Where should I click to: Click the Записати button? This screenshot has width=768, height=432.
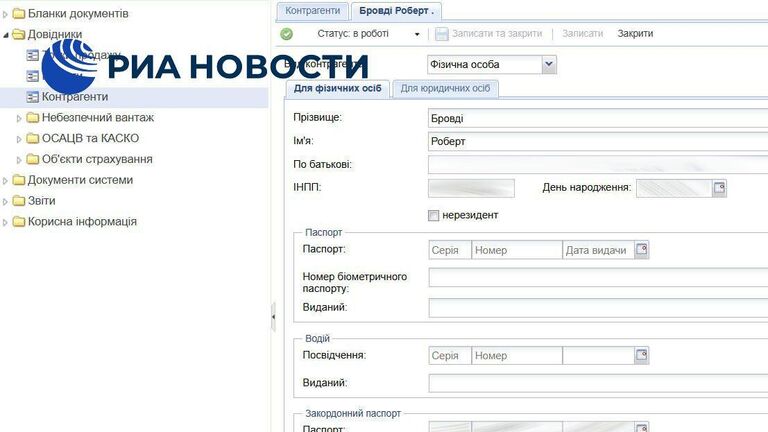point(582,34)
